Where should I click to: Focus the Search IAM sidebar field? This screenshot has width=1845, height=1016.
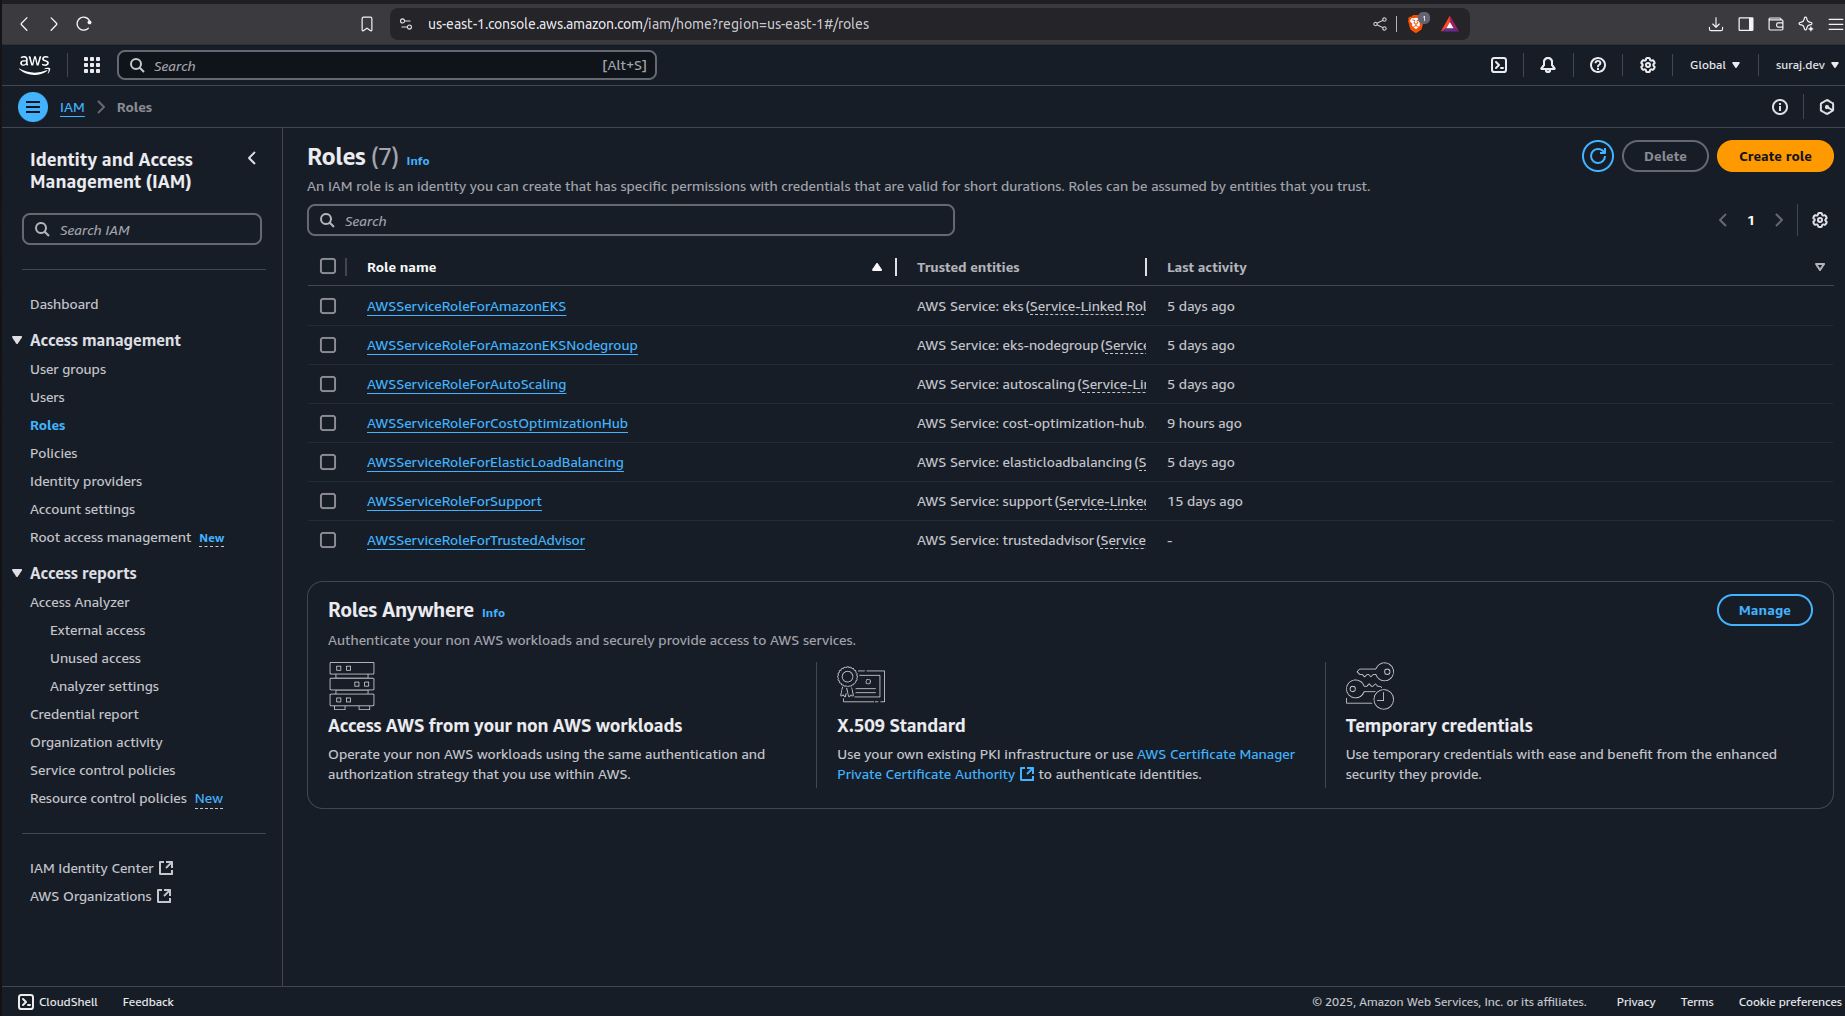(x=142, y=229)
